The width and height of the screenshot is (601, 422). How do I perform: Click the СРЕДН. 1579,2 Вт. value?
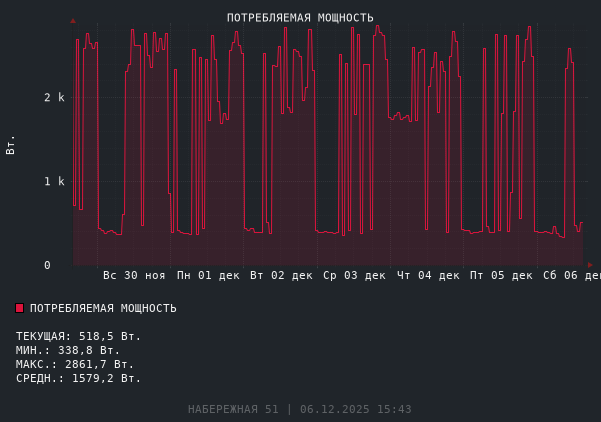(78, 378)
